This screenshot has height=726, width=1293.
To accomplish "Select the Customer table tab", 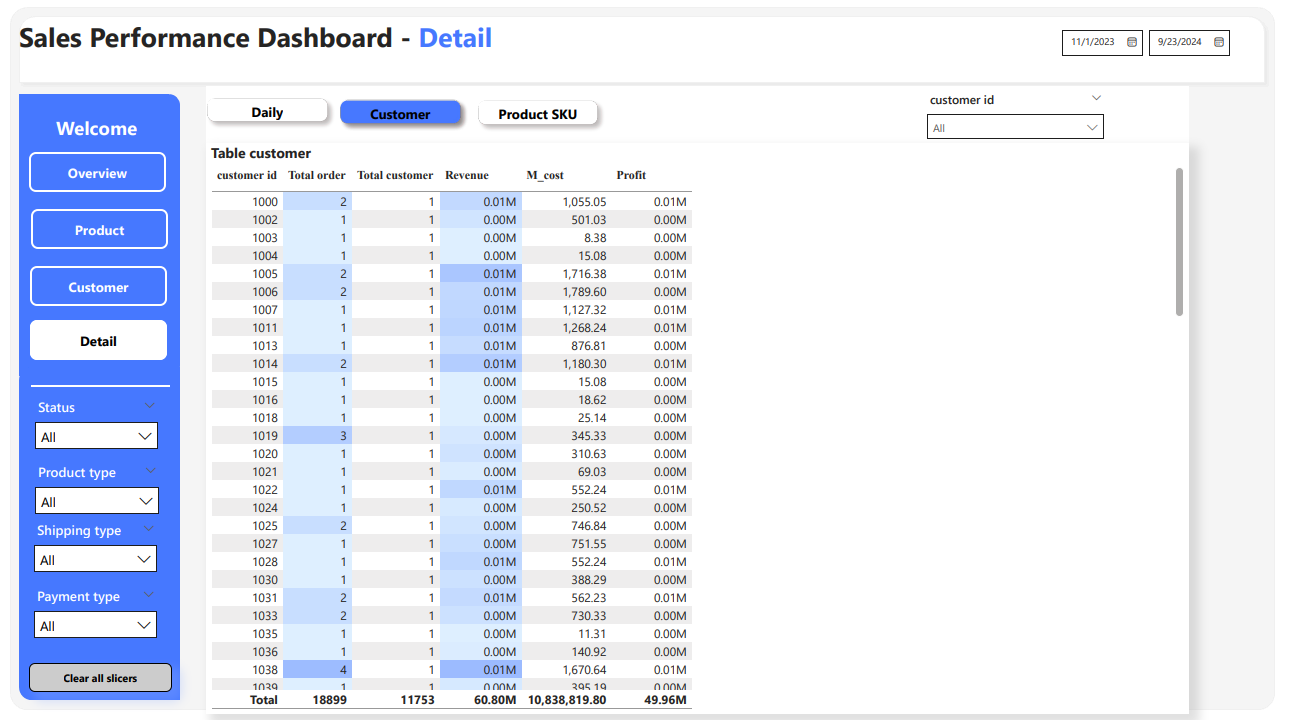I will [x=400, y=114].
